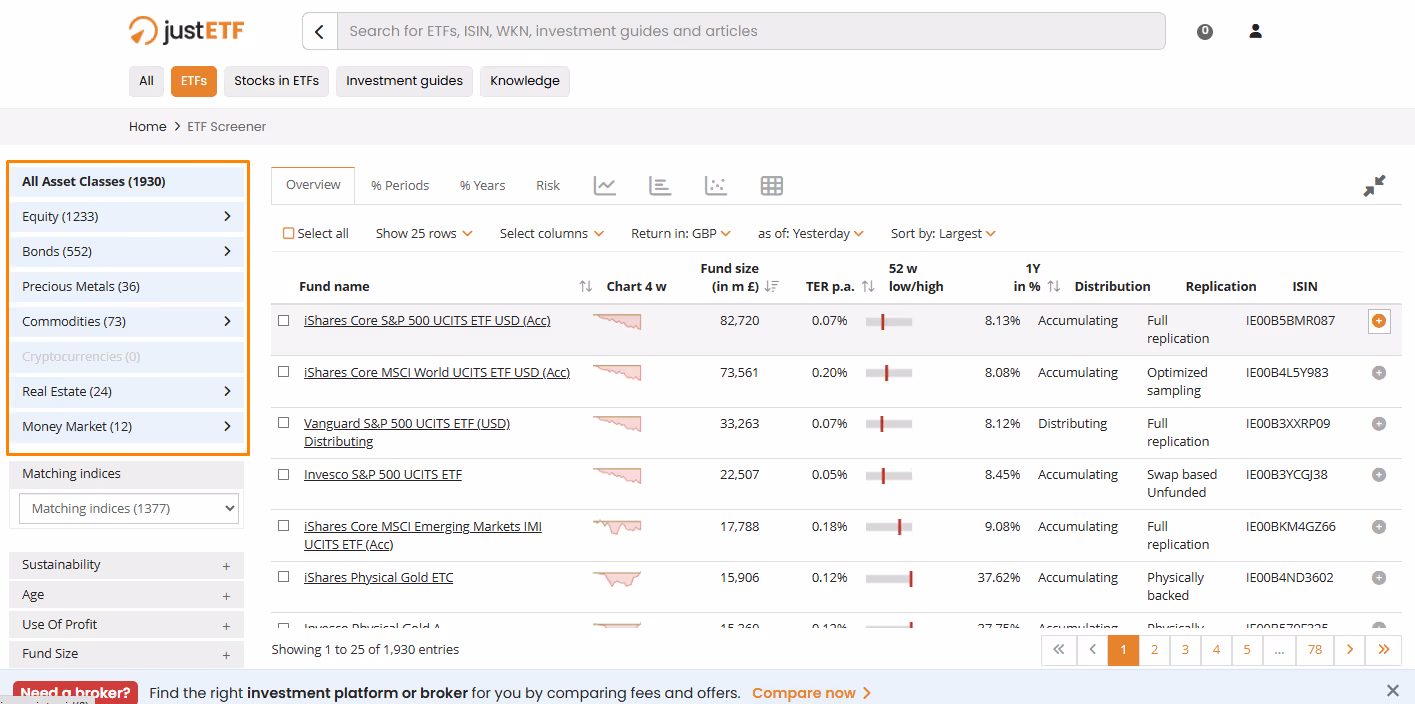
Task: Open the watchlist clock icon
Action: [1205, 31]
